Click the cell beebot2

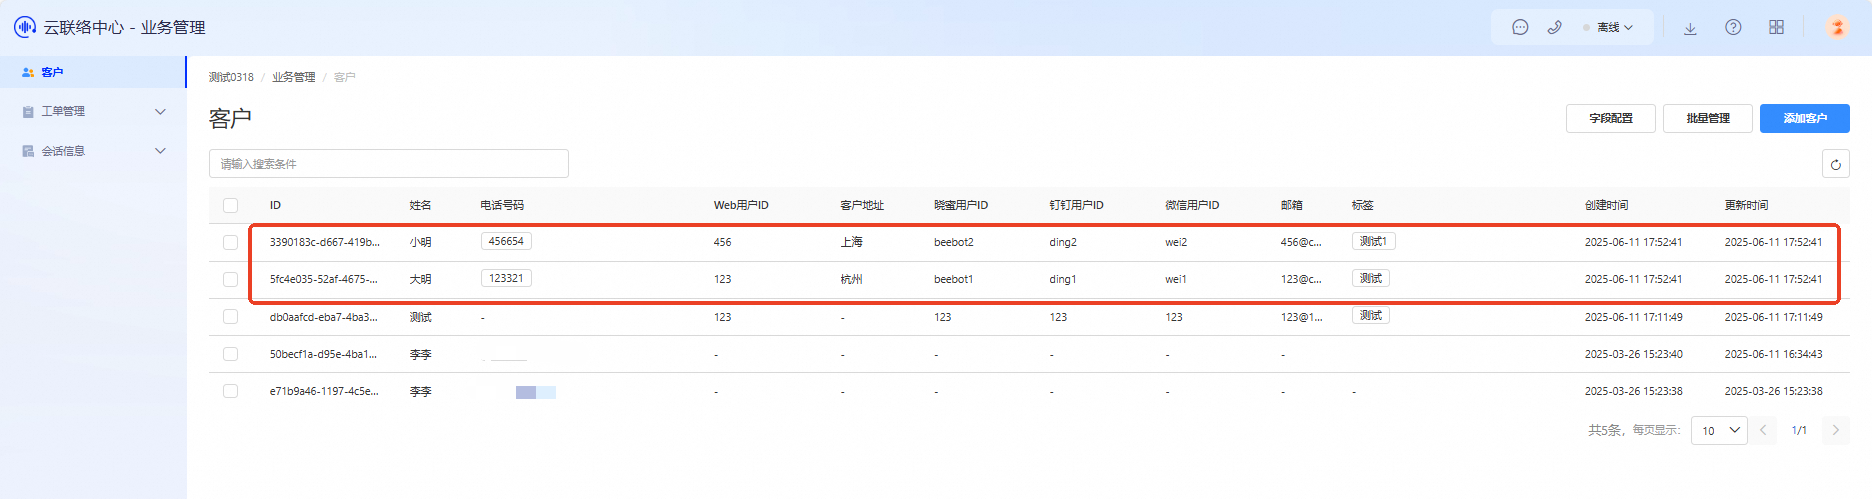coord(953,242)
